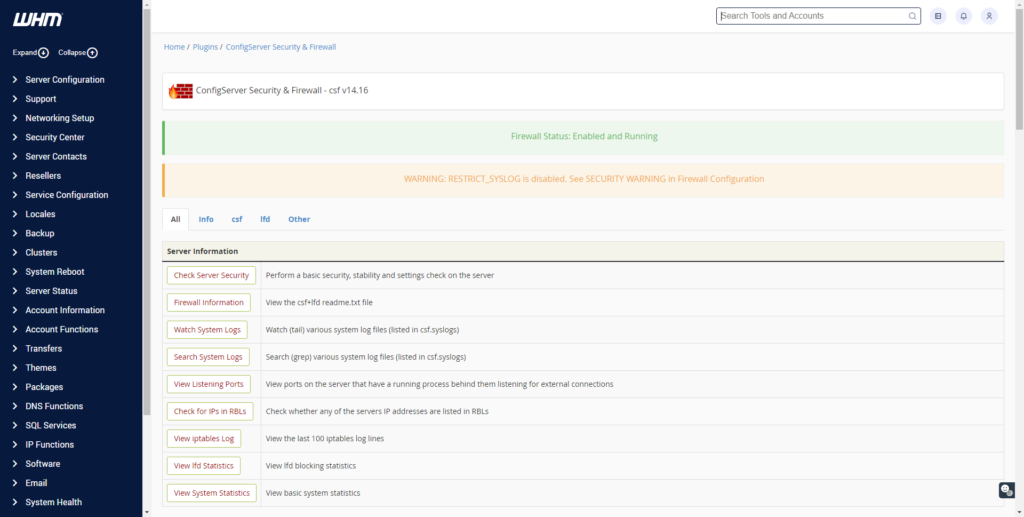Viewport: 1024px width, 517px height.
Task: Click "View basic system statistics" description
Action: 313,493
